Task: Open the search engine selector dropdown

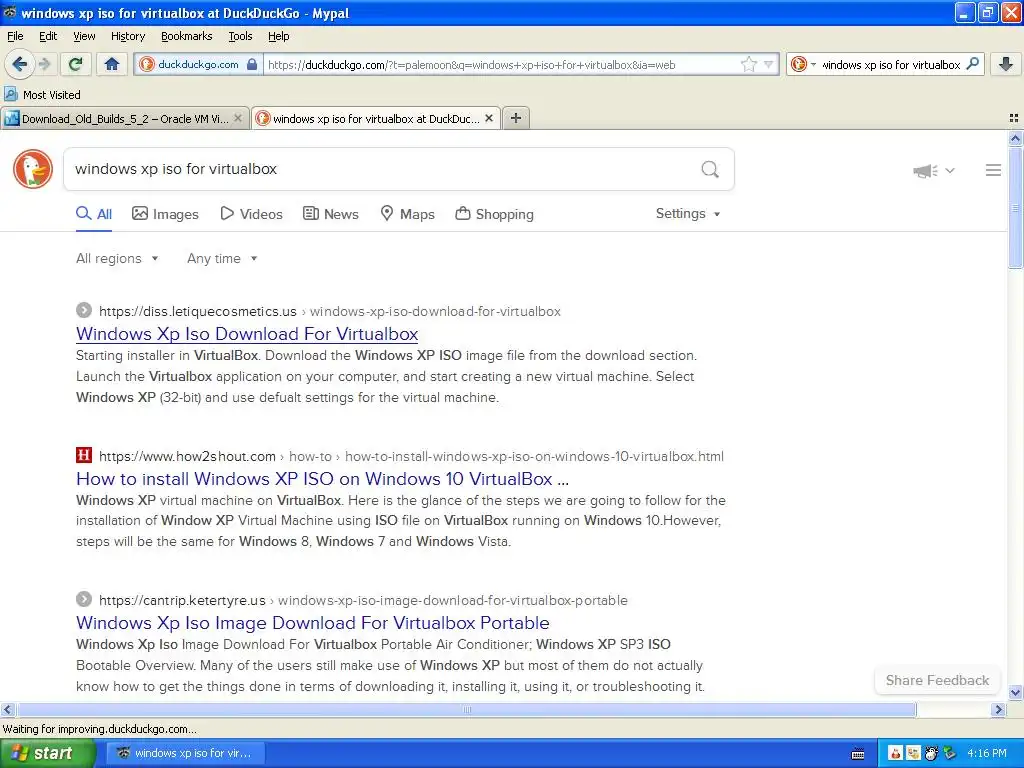Action: (803, 64)
